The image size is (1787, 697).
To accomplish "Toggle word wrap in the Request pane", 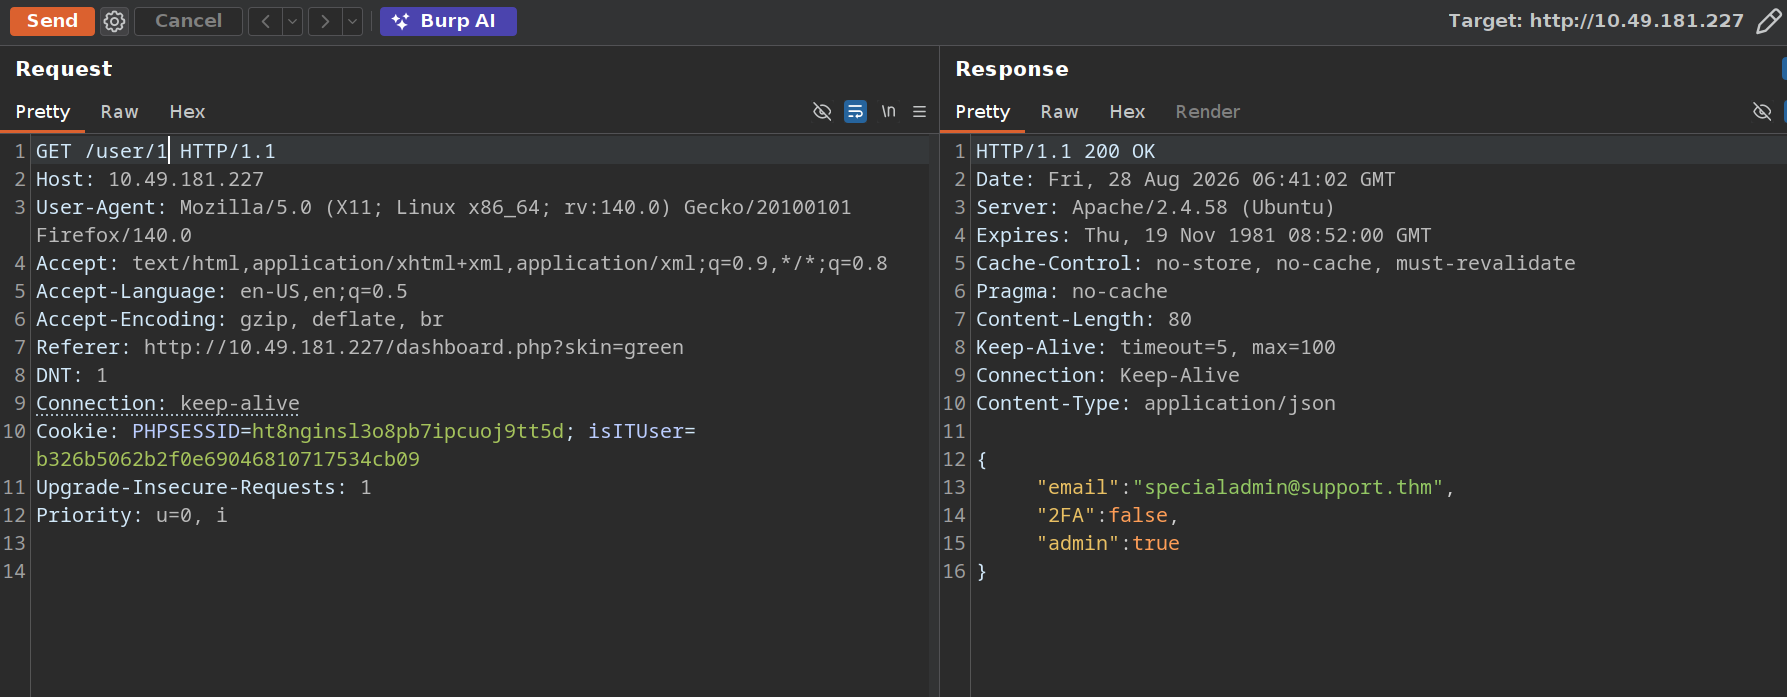I will click(856, 112).
